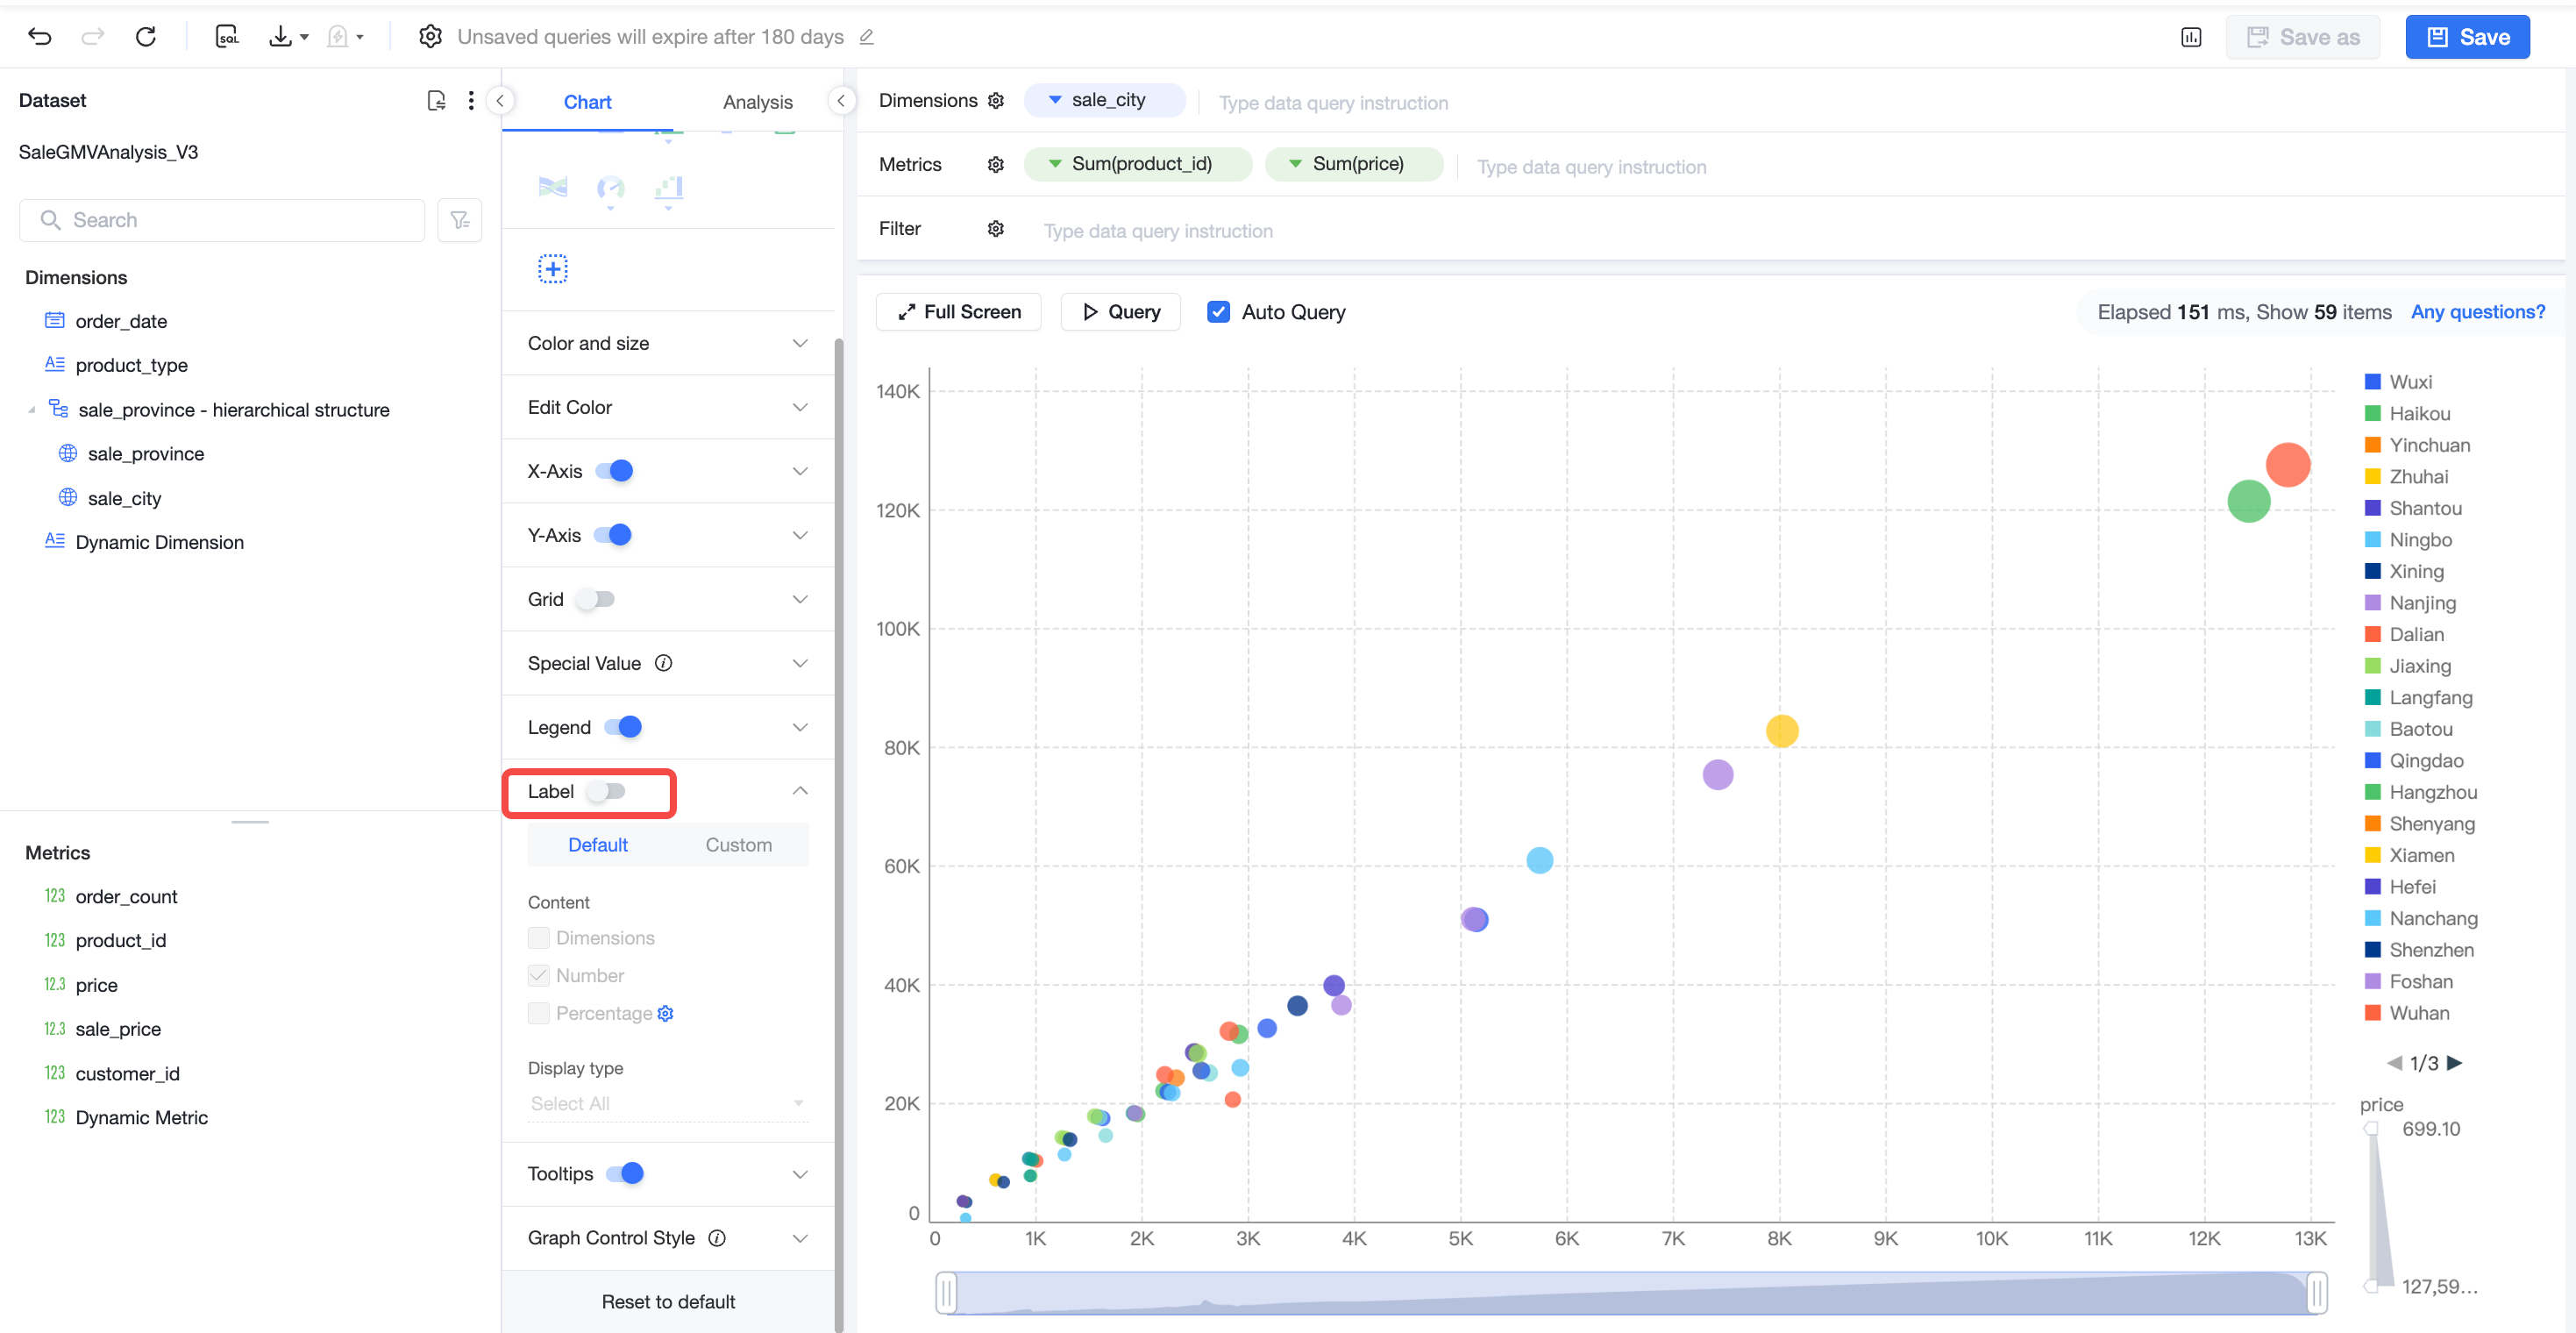Click the undo arrow icon
The image size is (2576, 1333).
[40, 37]
